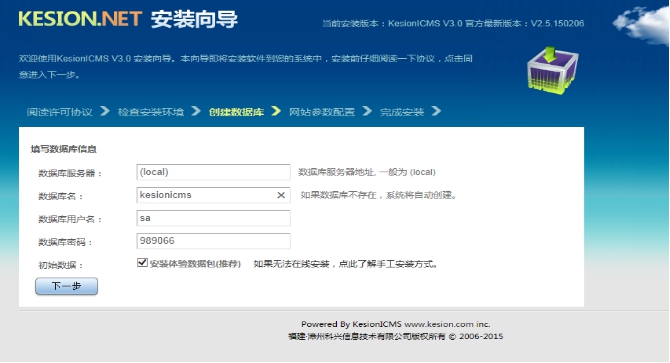Select the 数据库名 kesionicms input field
Viewport: 670px width, 363px height.
coord(213,195)
